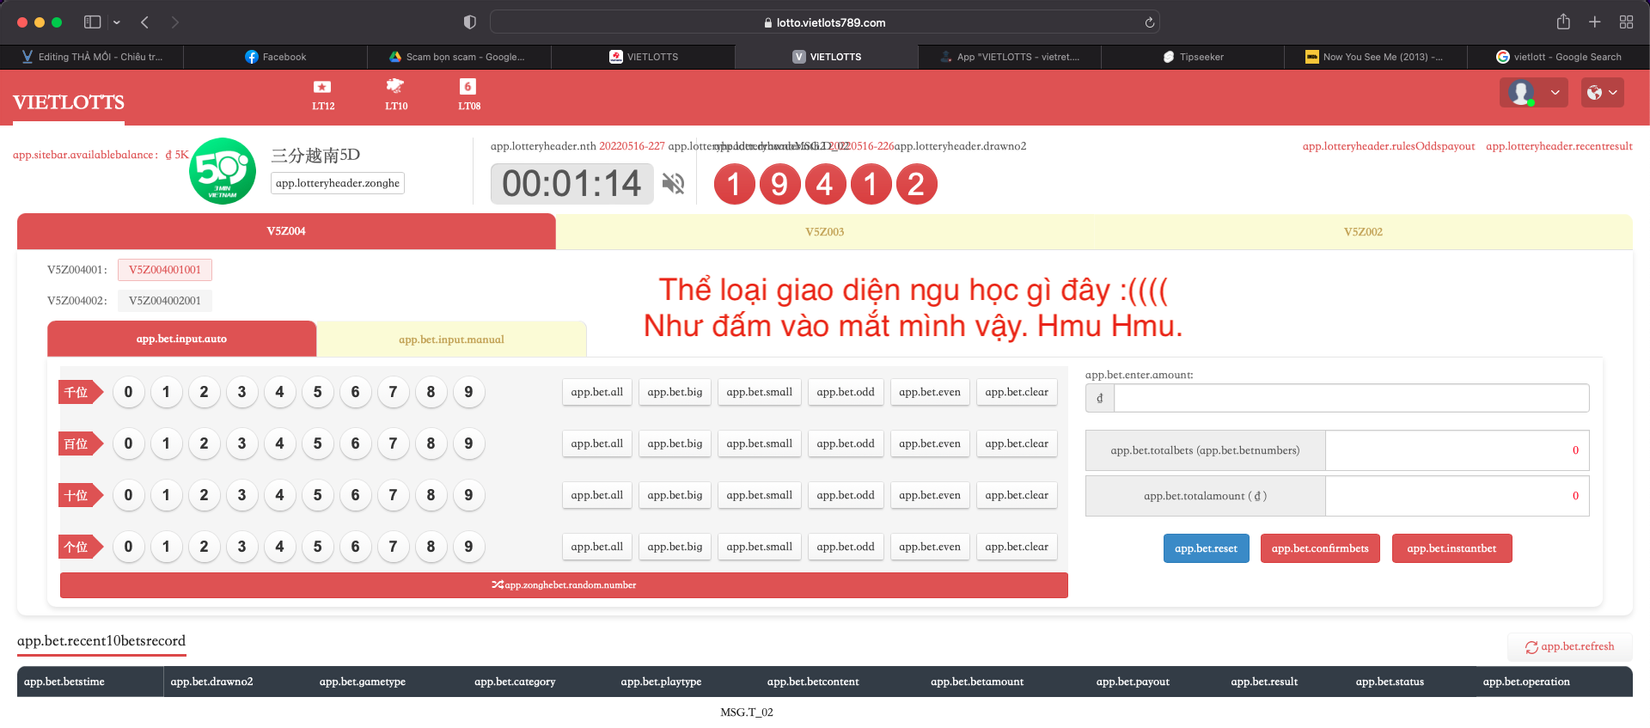Screen dimensions: 1650x728
Task: Reload the page with the refresh icon
Action: pyautogui.click(x=1150, y=22)
